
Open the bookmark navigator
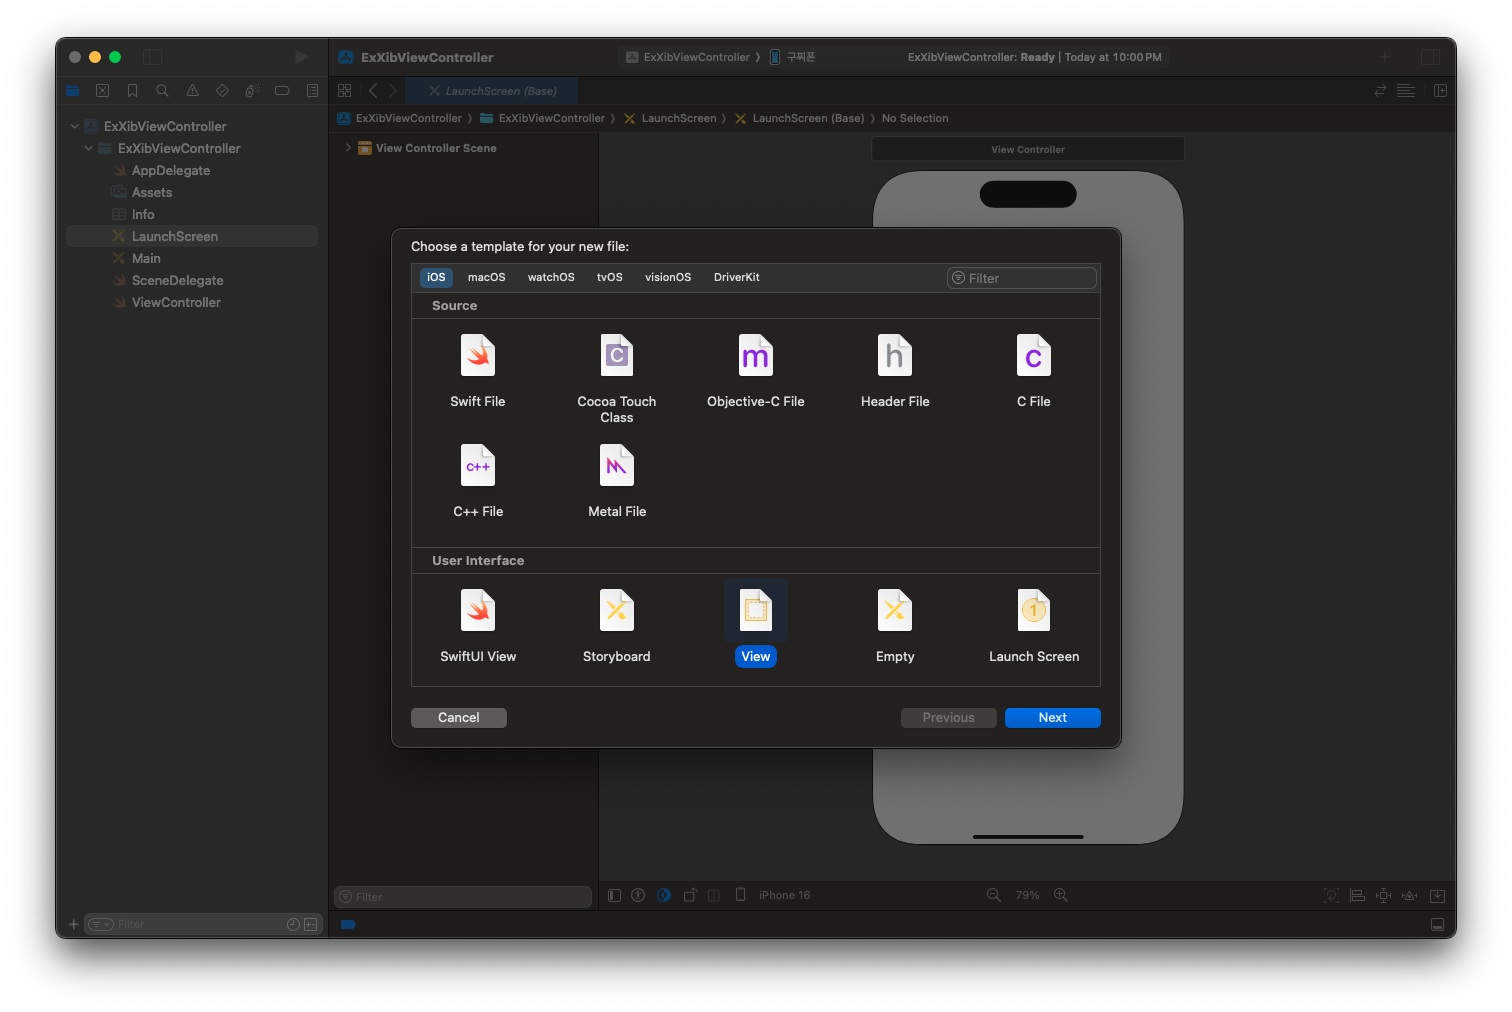coord(132,91)
